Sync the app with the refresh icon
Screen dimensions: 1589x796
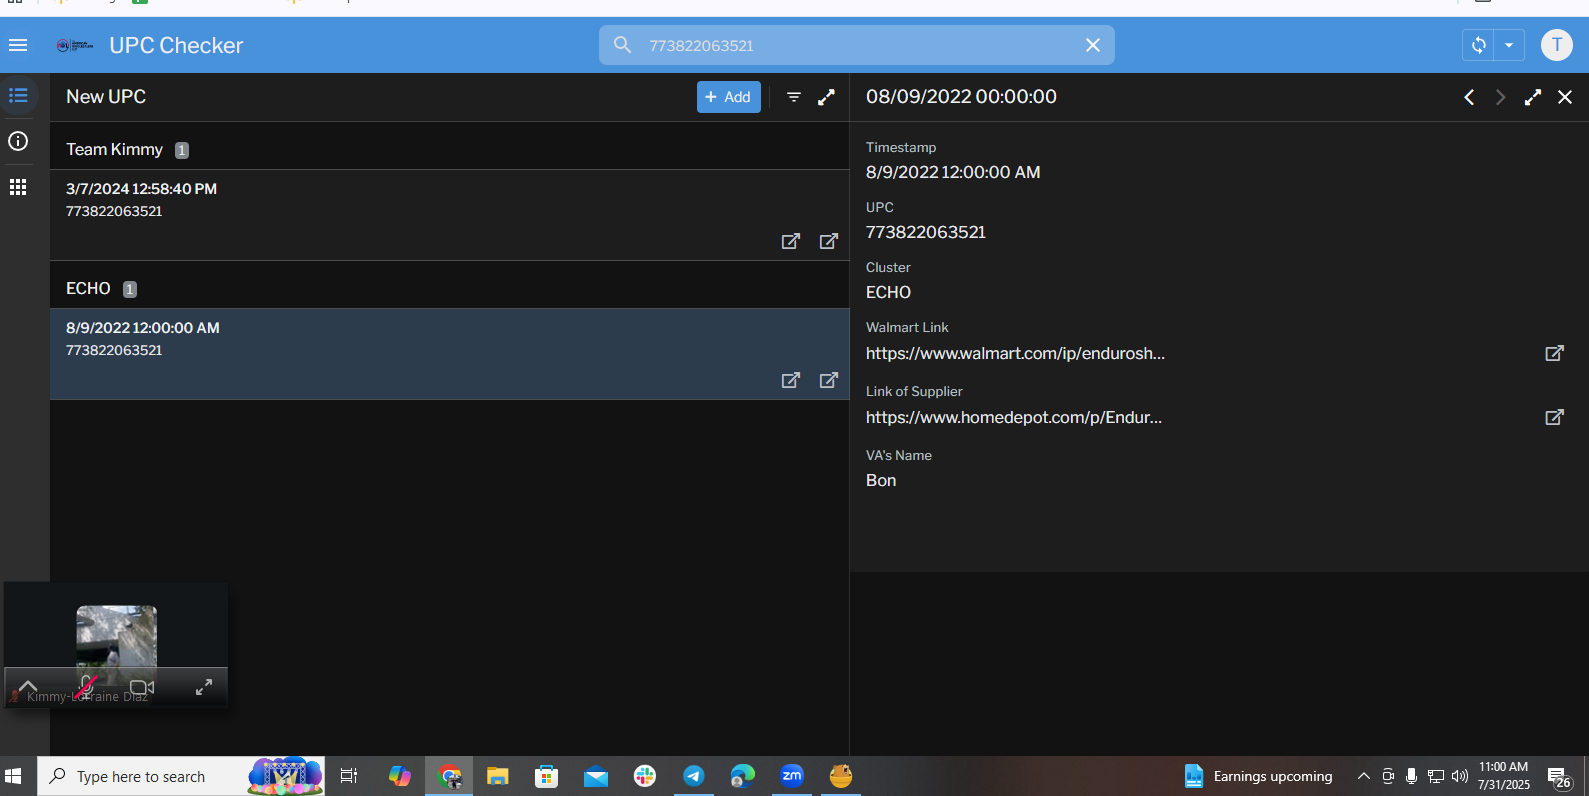click(x=1479, y=45)
